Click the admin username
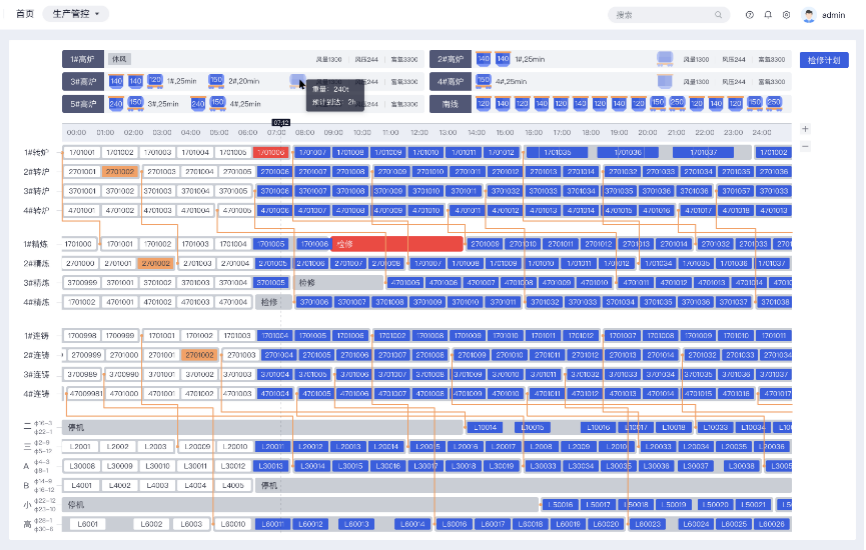Viewport: 866px width, 550px height. (833, 15)
